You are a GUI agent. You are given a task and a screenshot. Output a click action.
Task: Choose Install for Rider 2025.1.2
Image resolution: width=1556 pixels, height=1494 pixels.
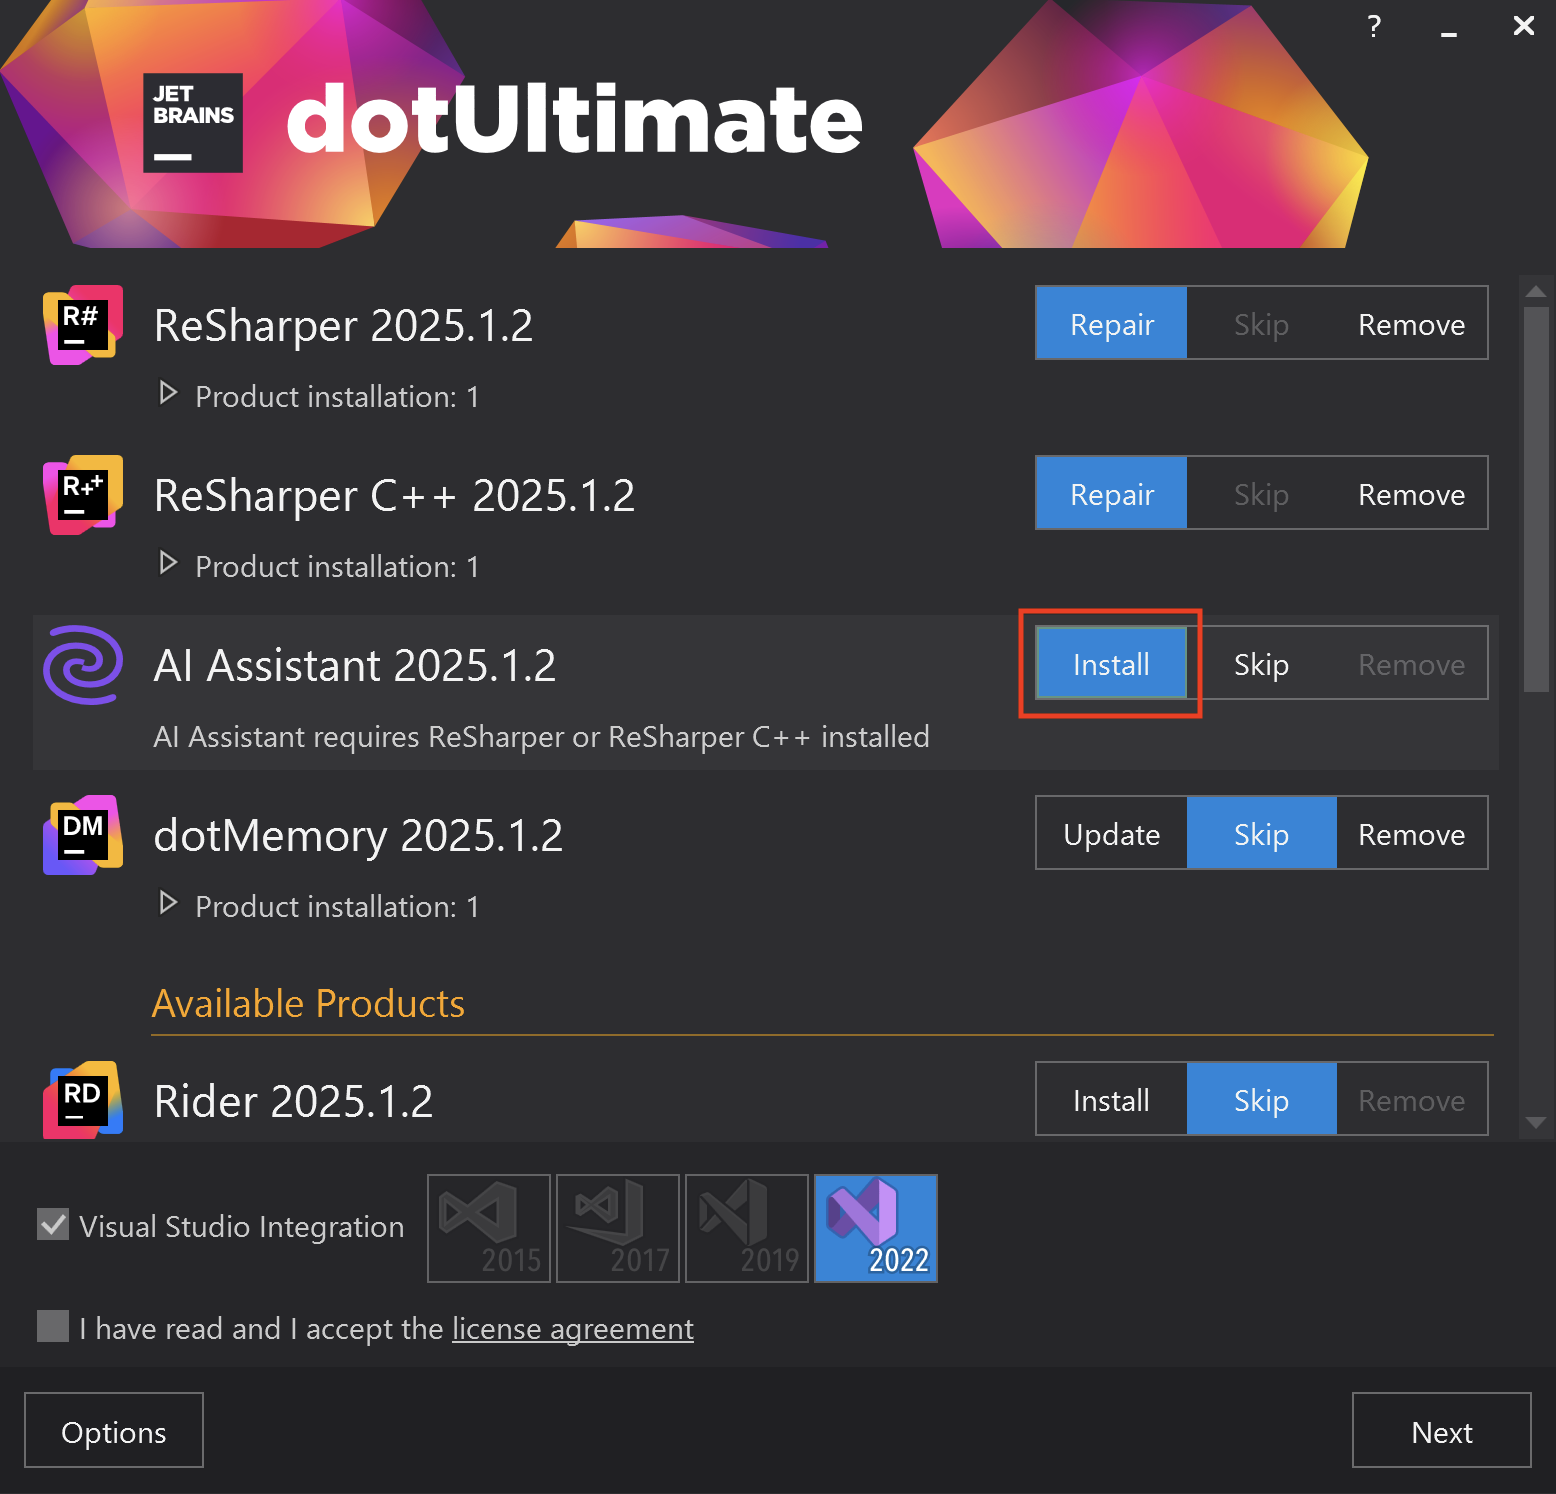point(1112,1099)
